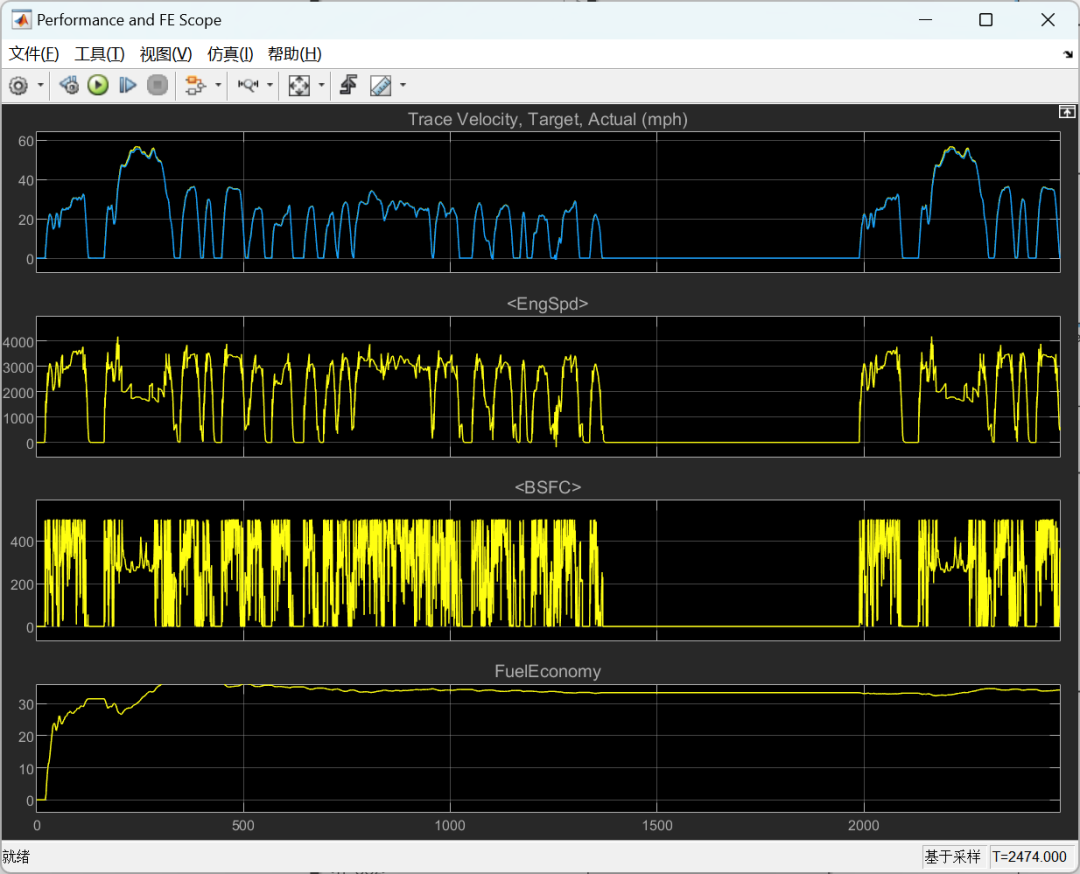Click the 基于采样 status bar label
1080x874 pixels.
pyautogui.click(x=953, y=857)
